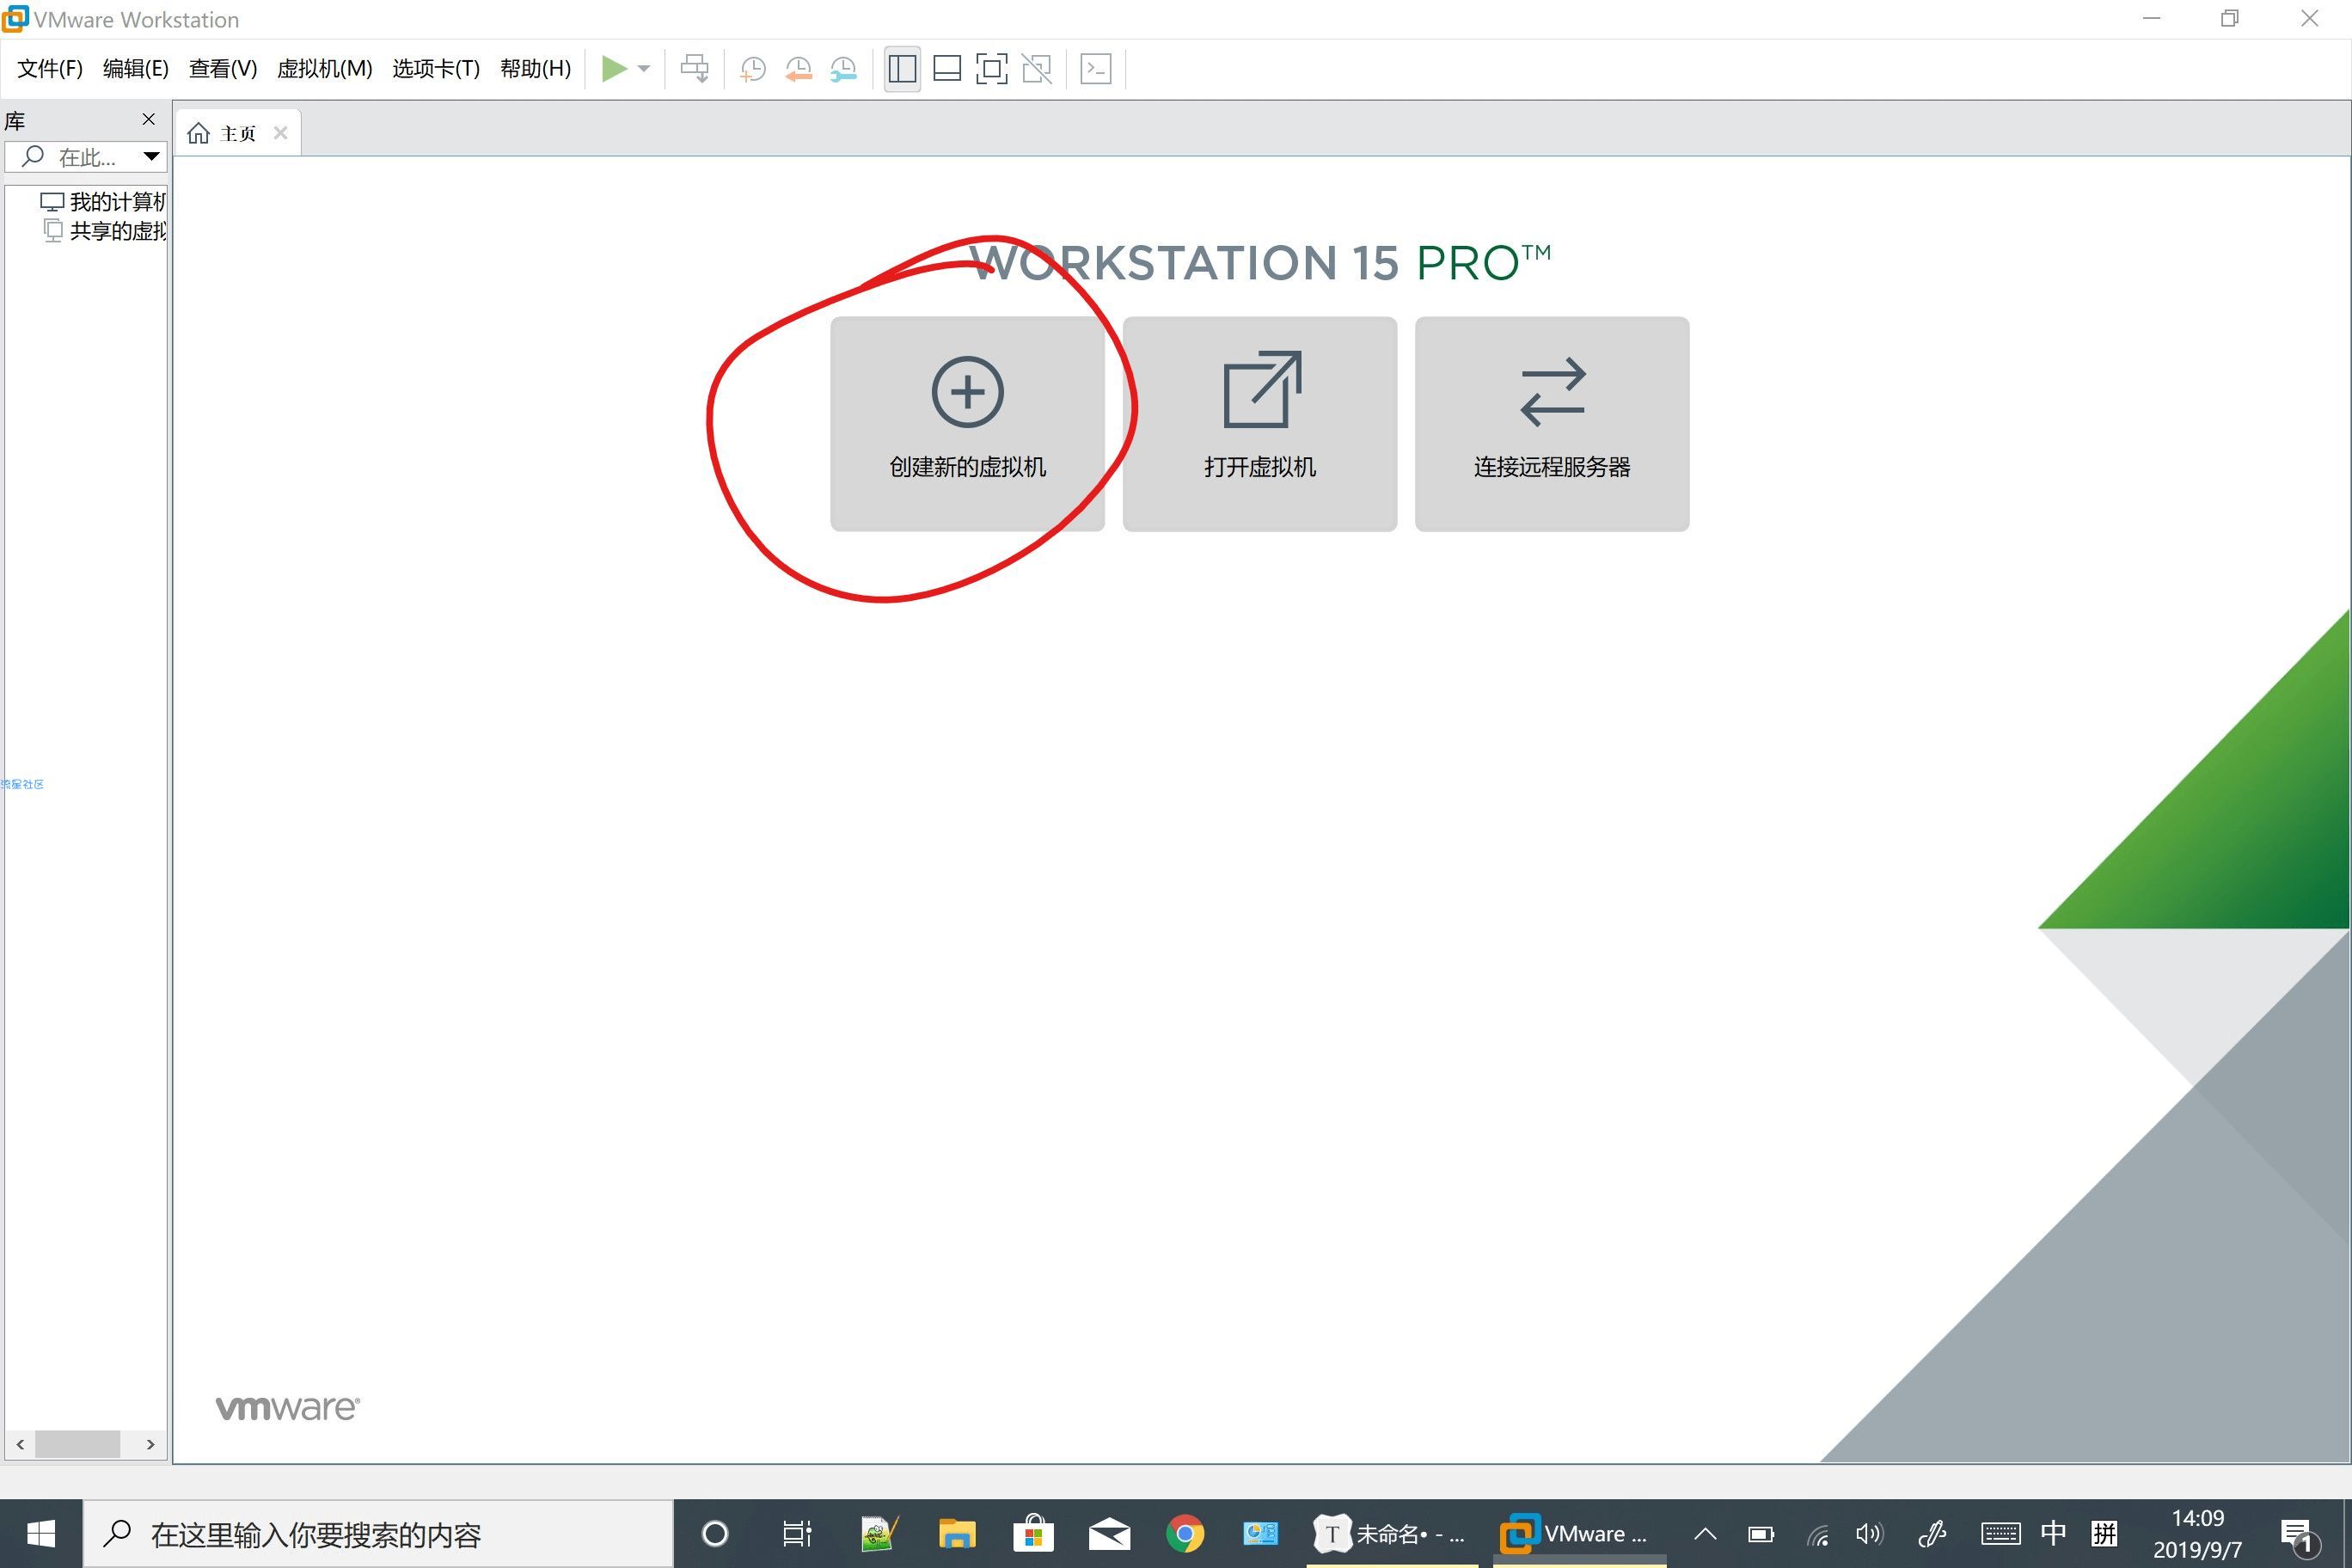Open the 查看(V) menu
2352x1568 pixels.
tap(223, 69)
